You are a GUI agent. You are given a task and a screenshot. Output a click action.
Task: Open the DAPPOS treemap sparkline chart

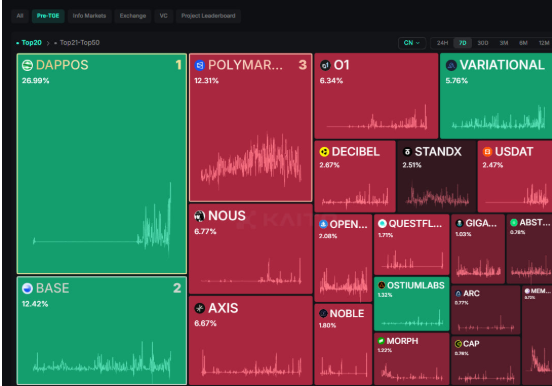pos(102,218)
